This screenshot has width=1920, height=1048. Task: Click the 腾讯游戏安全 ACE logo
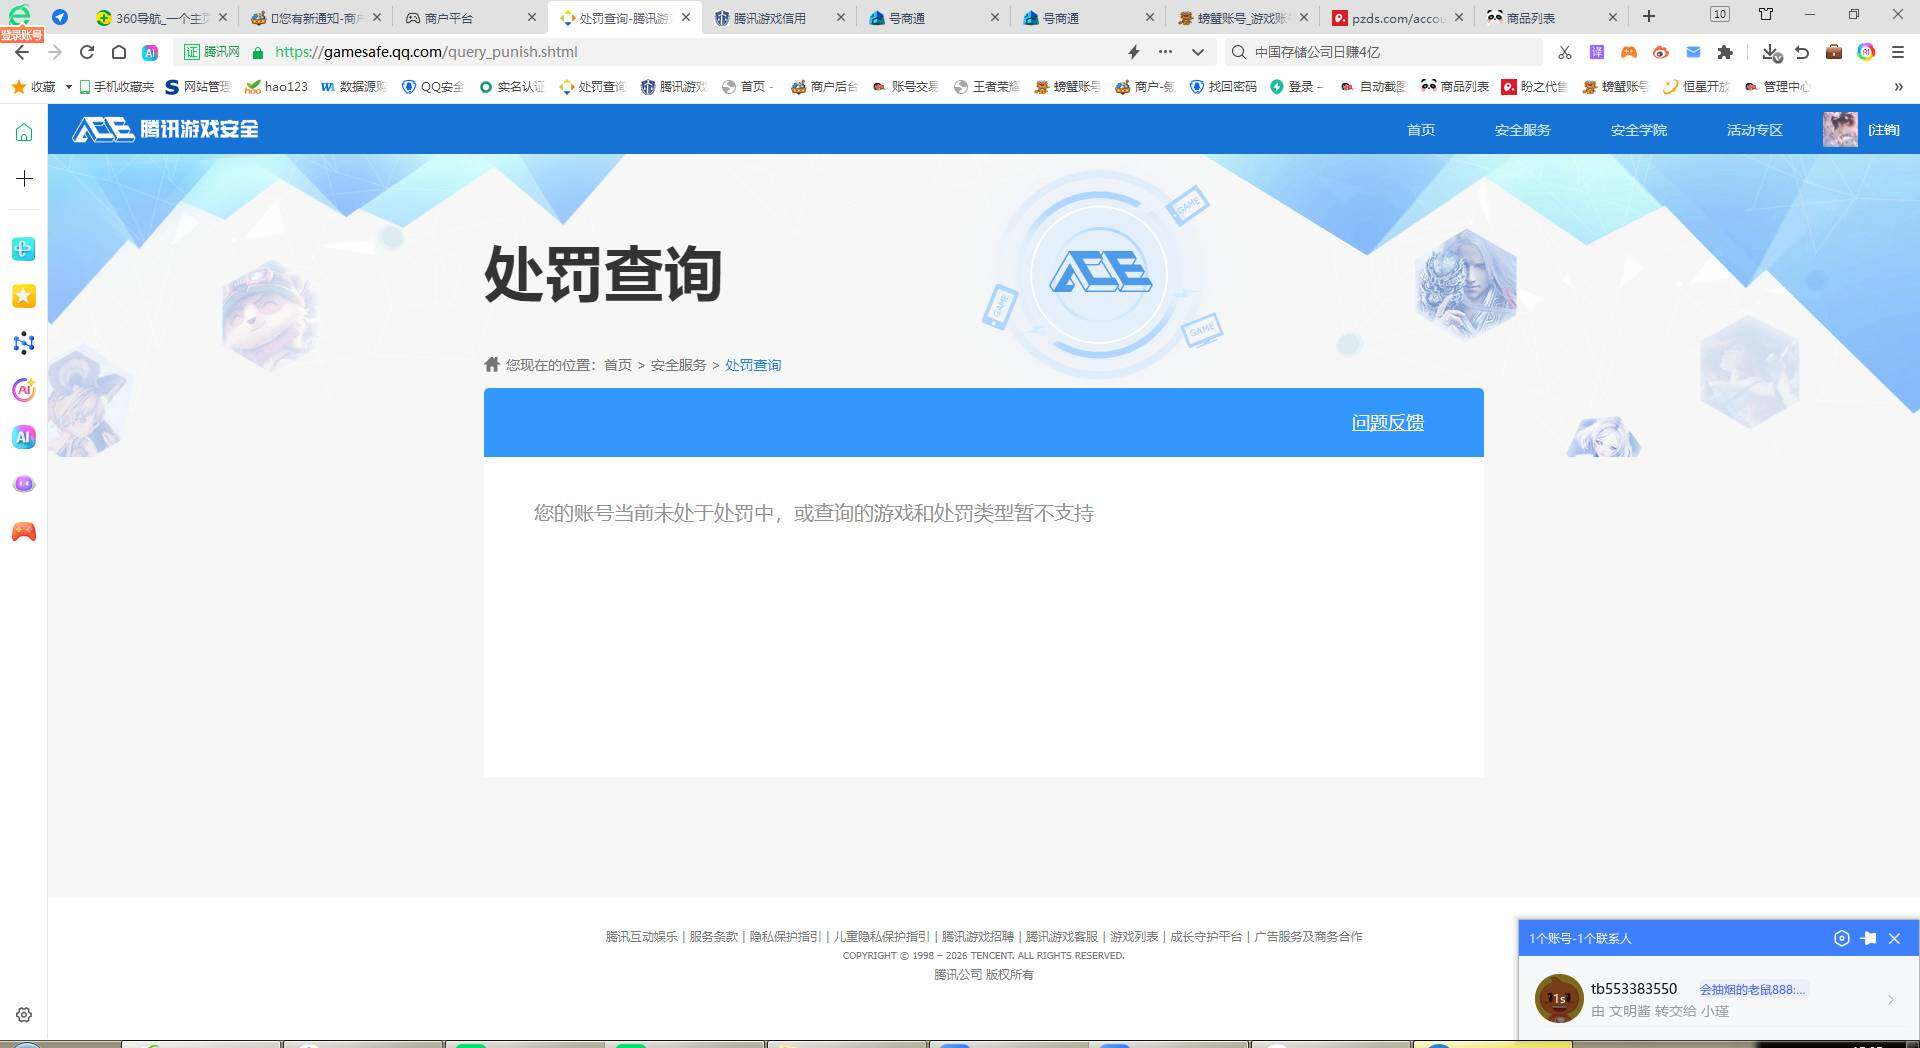click(165, 129)
